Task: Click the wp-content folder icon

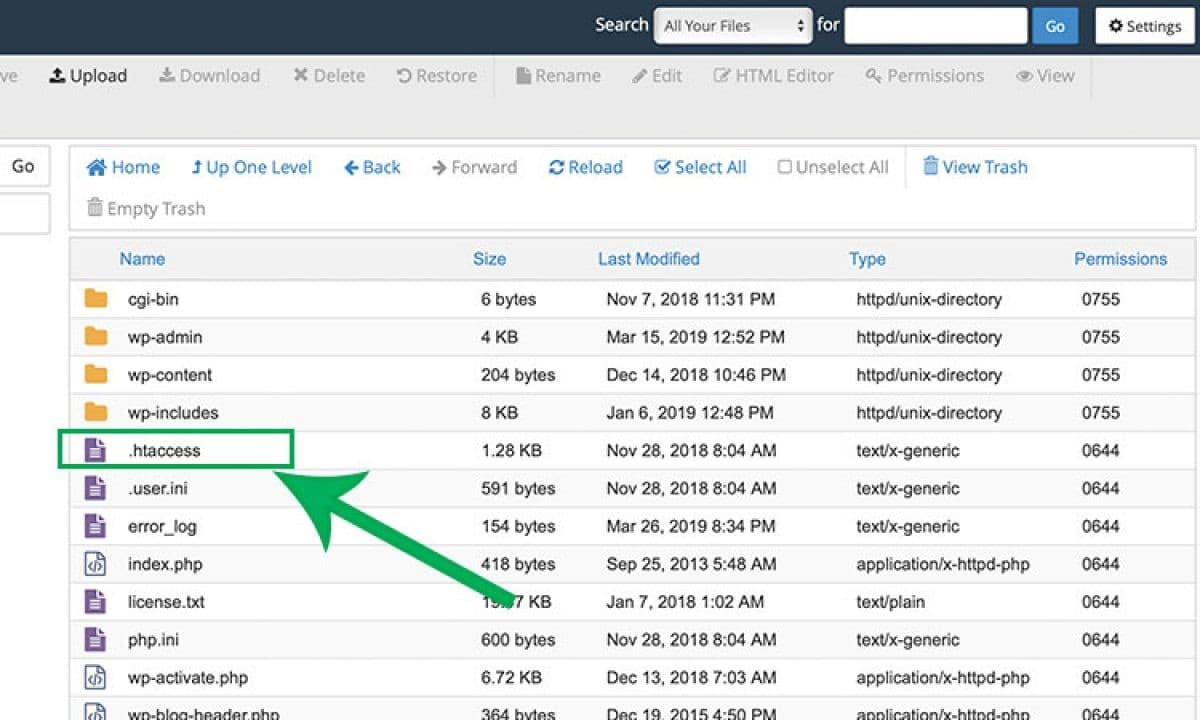Action: 96,375
